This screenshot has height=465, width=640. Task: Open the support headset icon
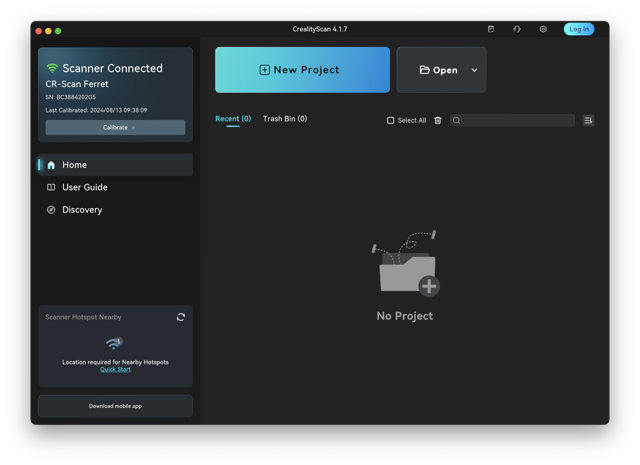517,29
